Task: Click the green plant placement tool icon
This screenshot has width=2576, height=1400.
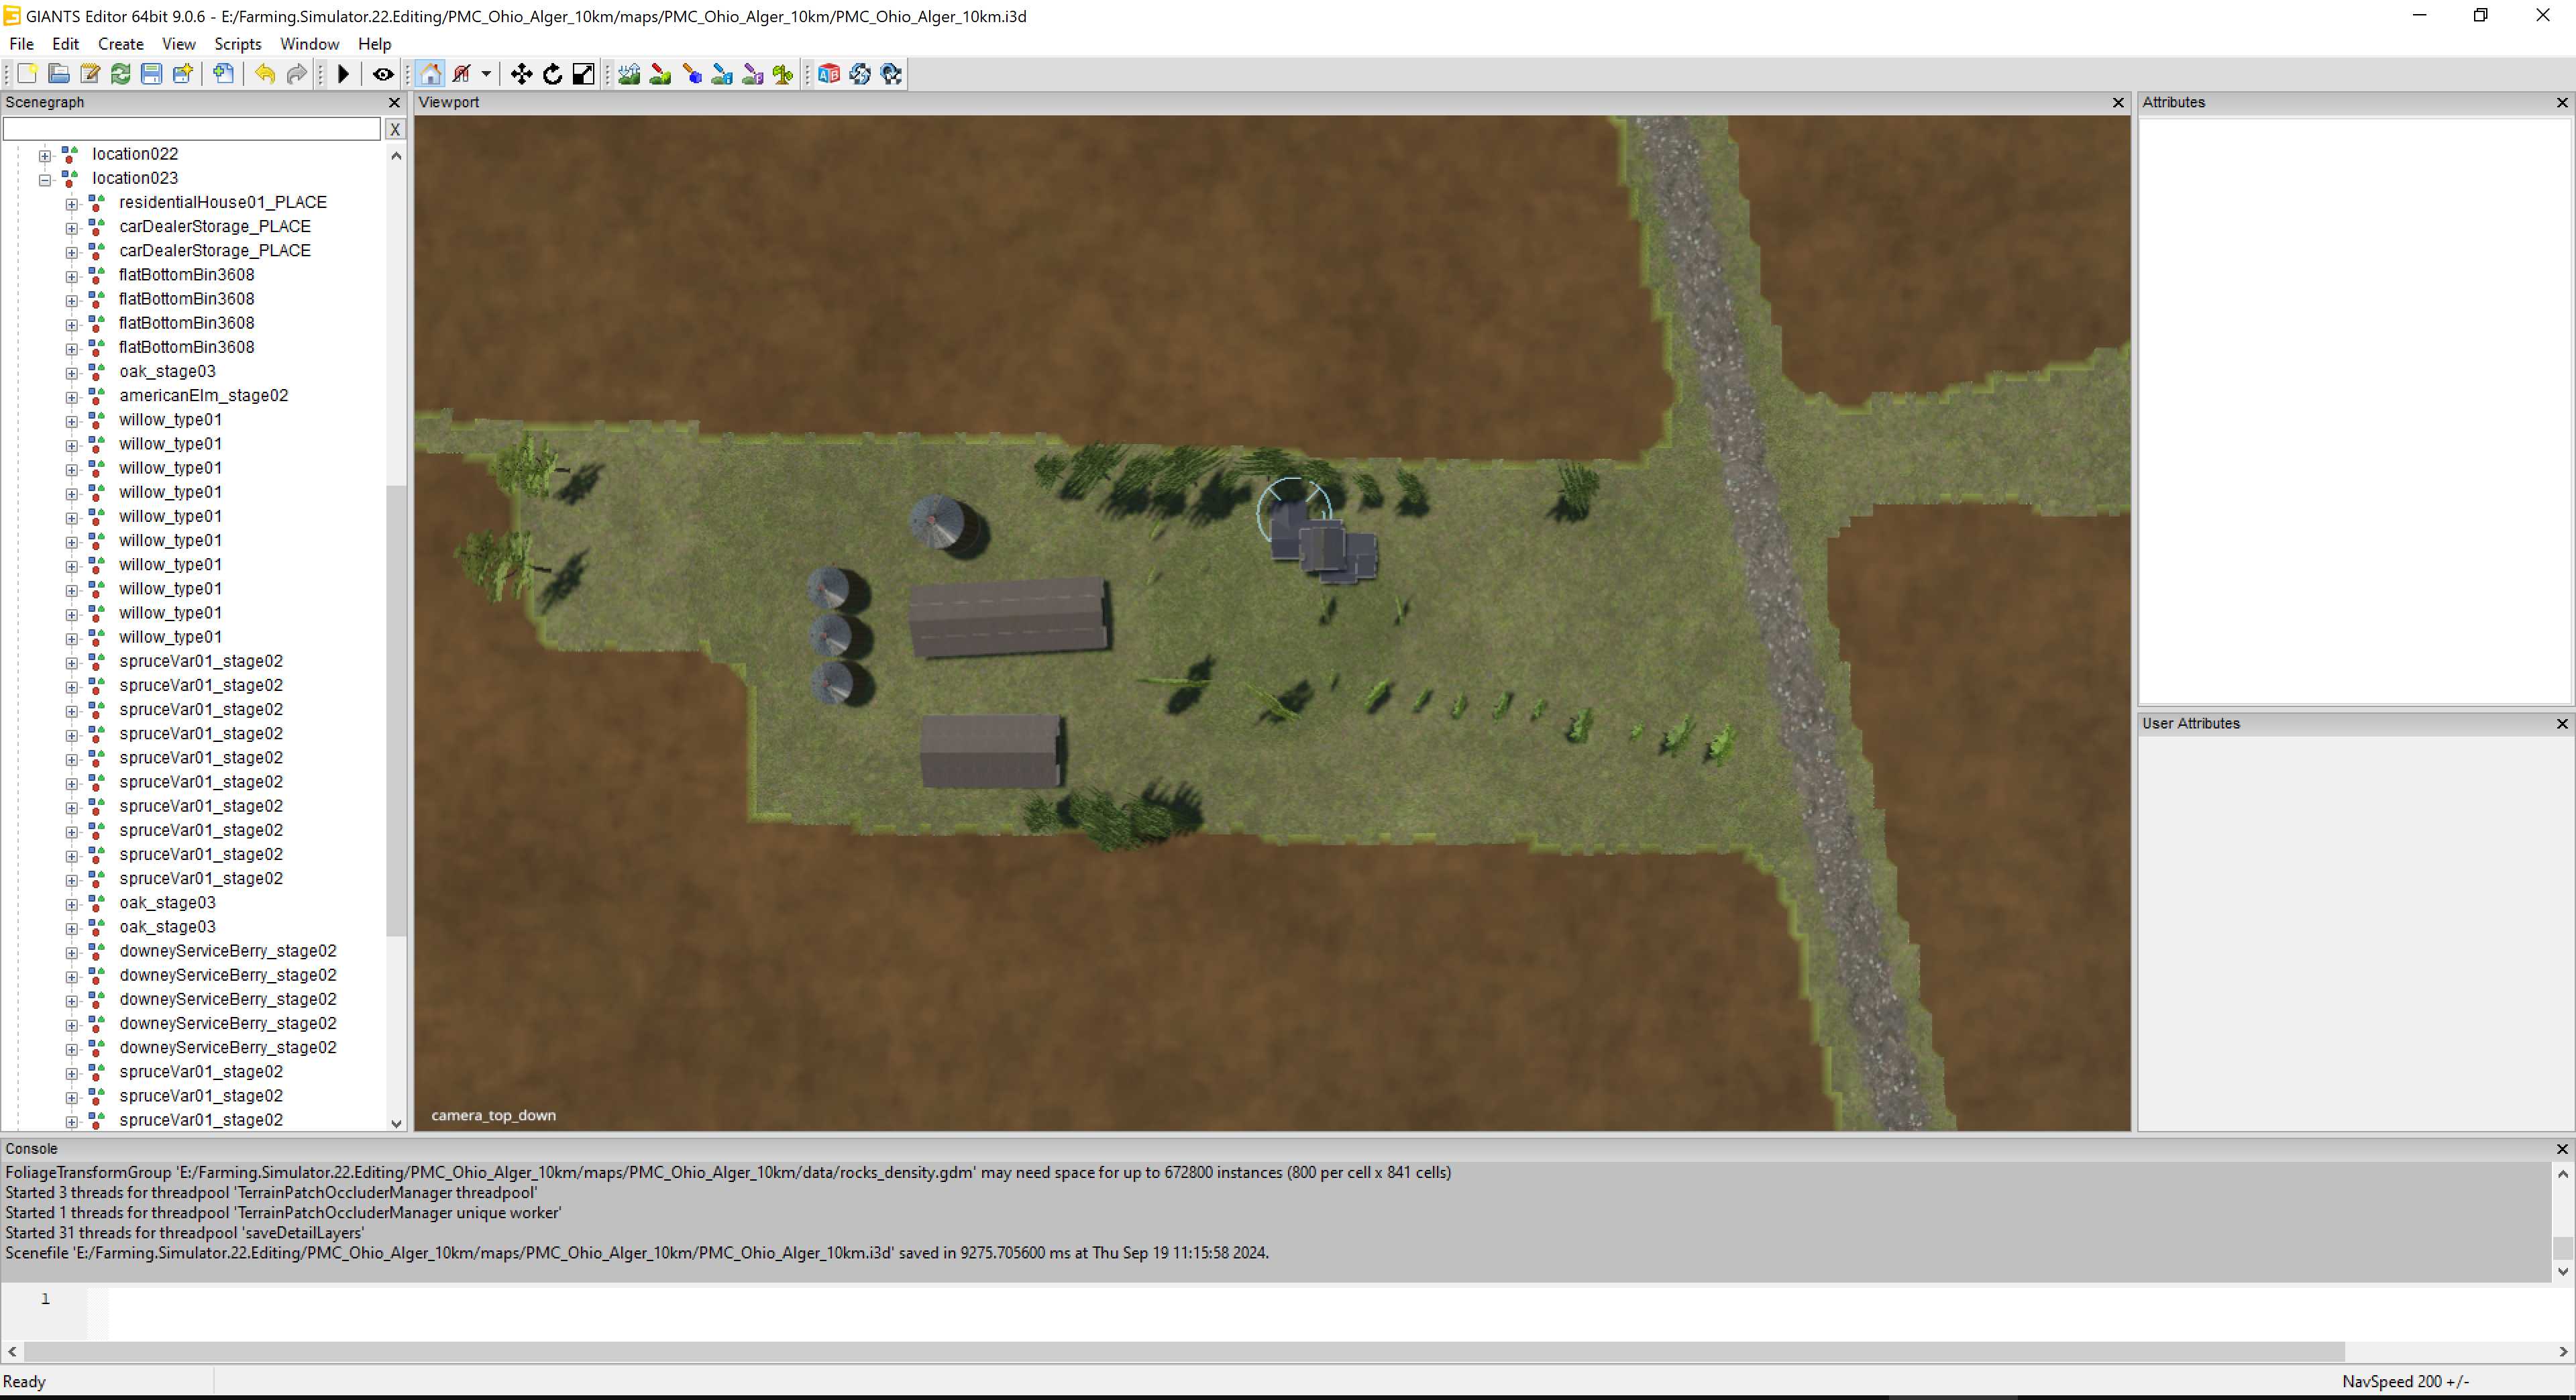Action: tap(783, 74)
